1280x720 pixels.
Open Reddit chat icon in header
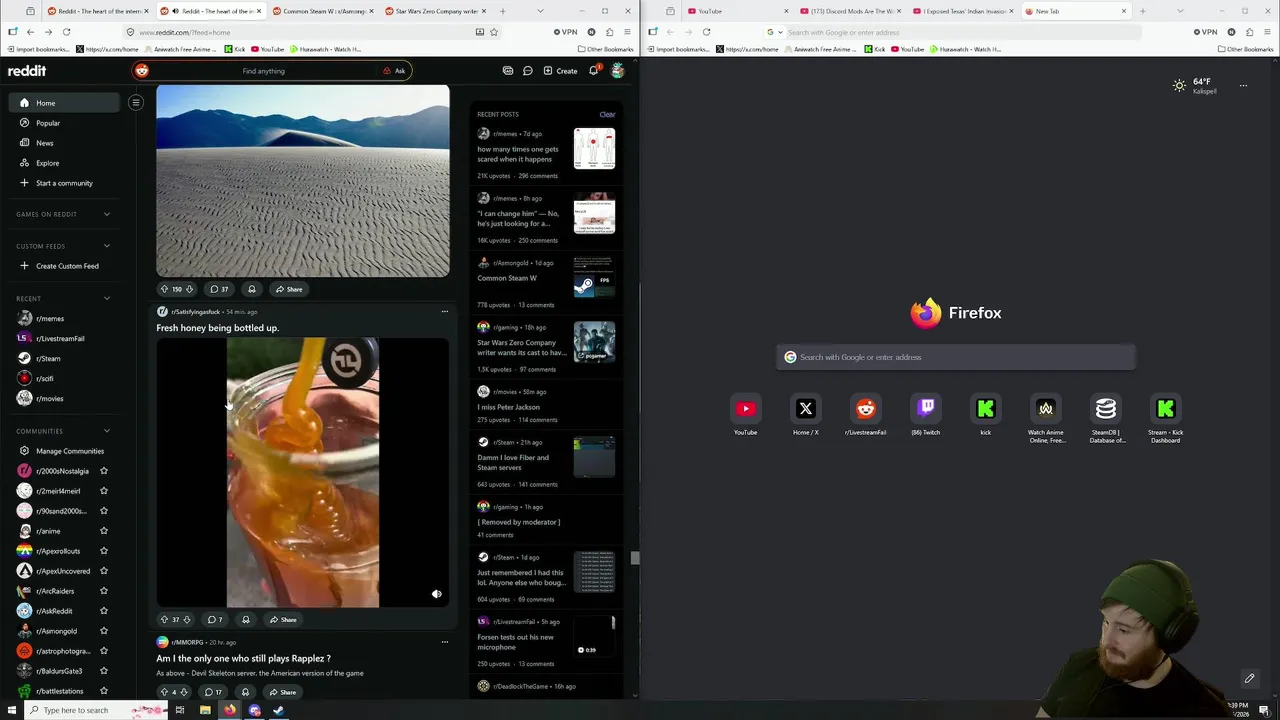pyautogui.click(x=528, y=71)
